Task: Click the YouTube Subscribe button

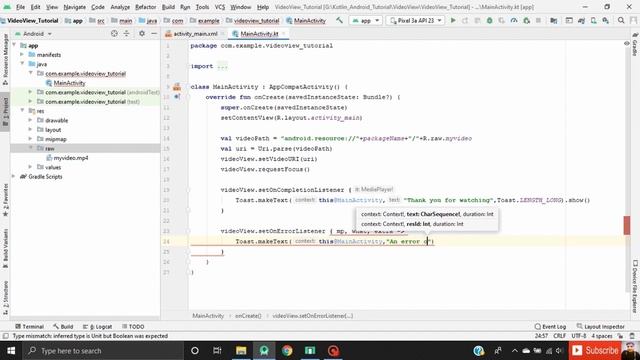Action: [x=595, y=351]
